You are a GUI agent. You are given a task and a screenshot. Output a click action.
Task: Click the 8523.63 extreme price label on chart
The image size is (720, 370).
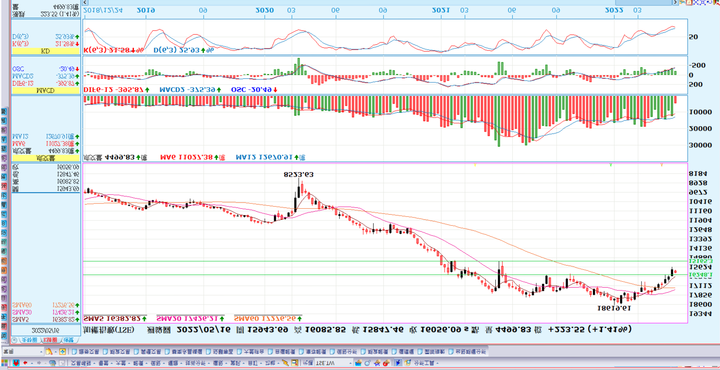point(298,175)
